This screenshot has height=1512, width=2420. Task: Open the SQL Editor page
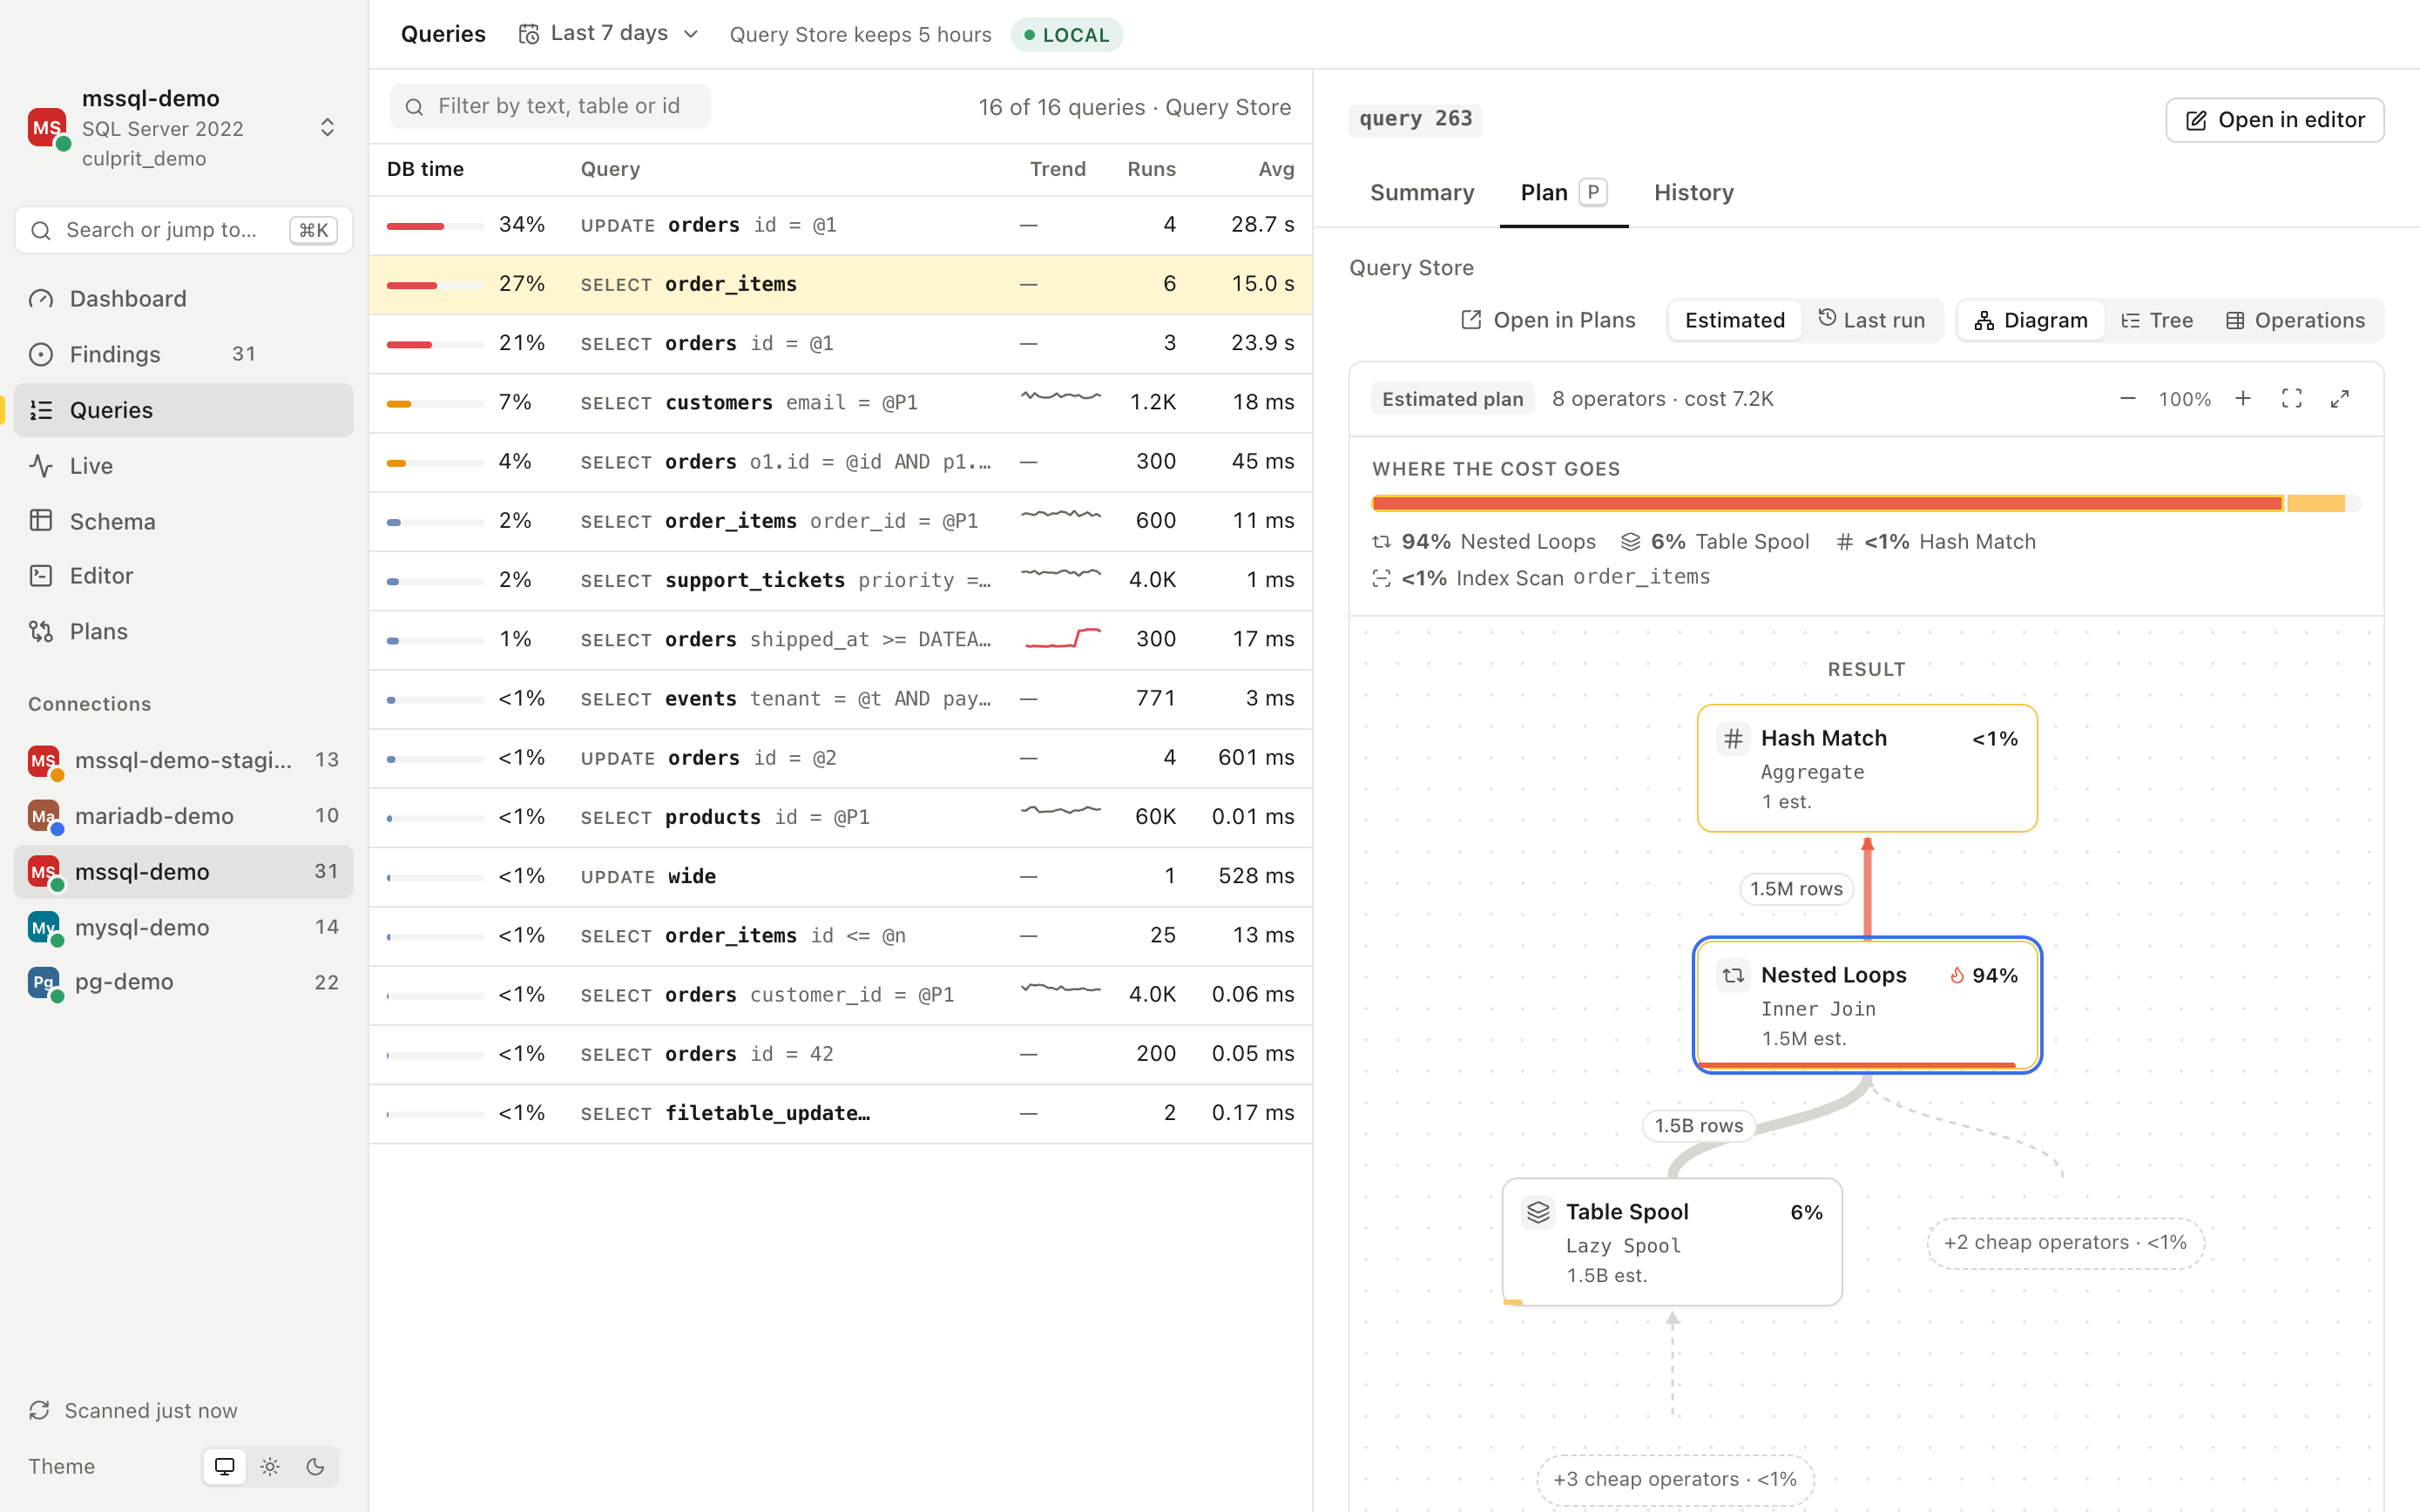(x=183, y=576)
